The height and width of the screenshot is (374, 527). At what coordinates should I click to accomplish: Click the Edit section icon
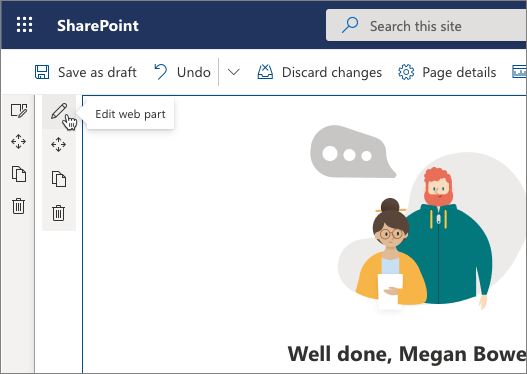tap(19, 111)
